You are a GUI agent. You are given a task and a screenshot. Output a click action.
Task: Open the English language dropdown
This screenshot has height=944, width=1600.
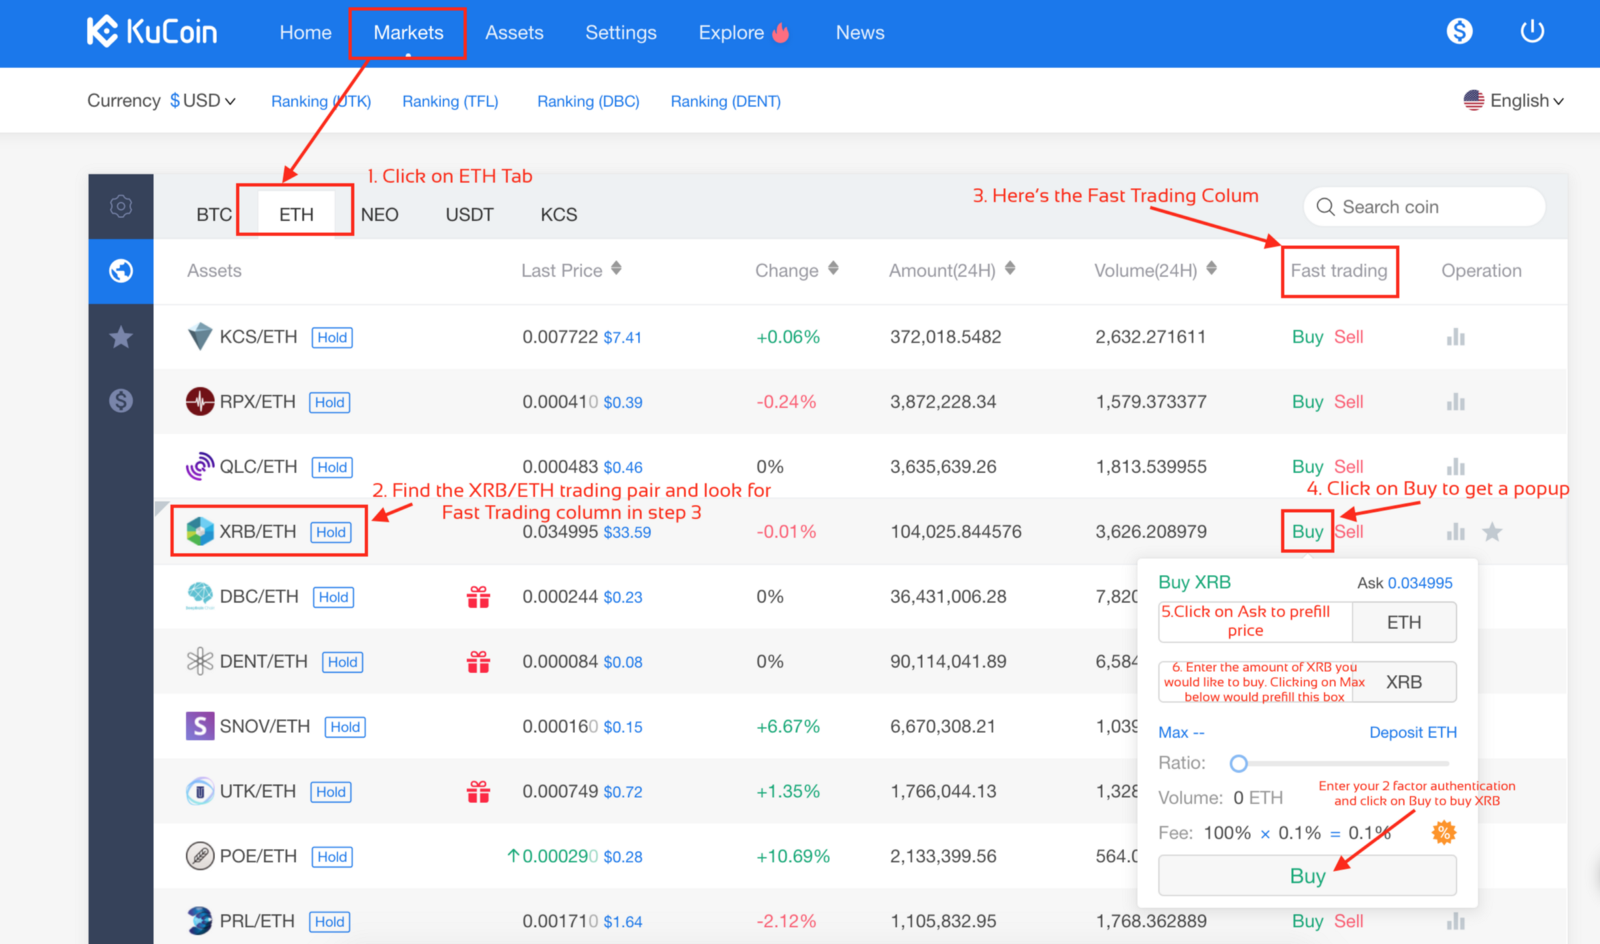1514,100
